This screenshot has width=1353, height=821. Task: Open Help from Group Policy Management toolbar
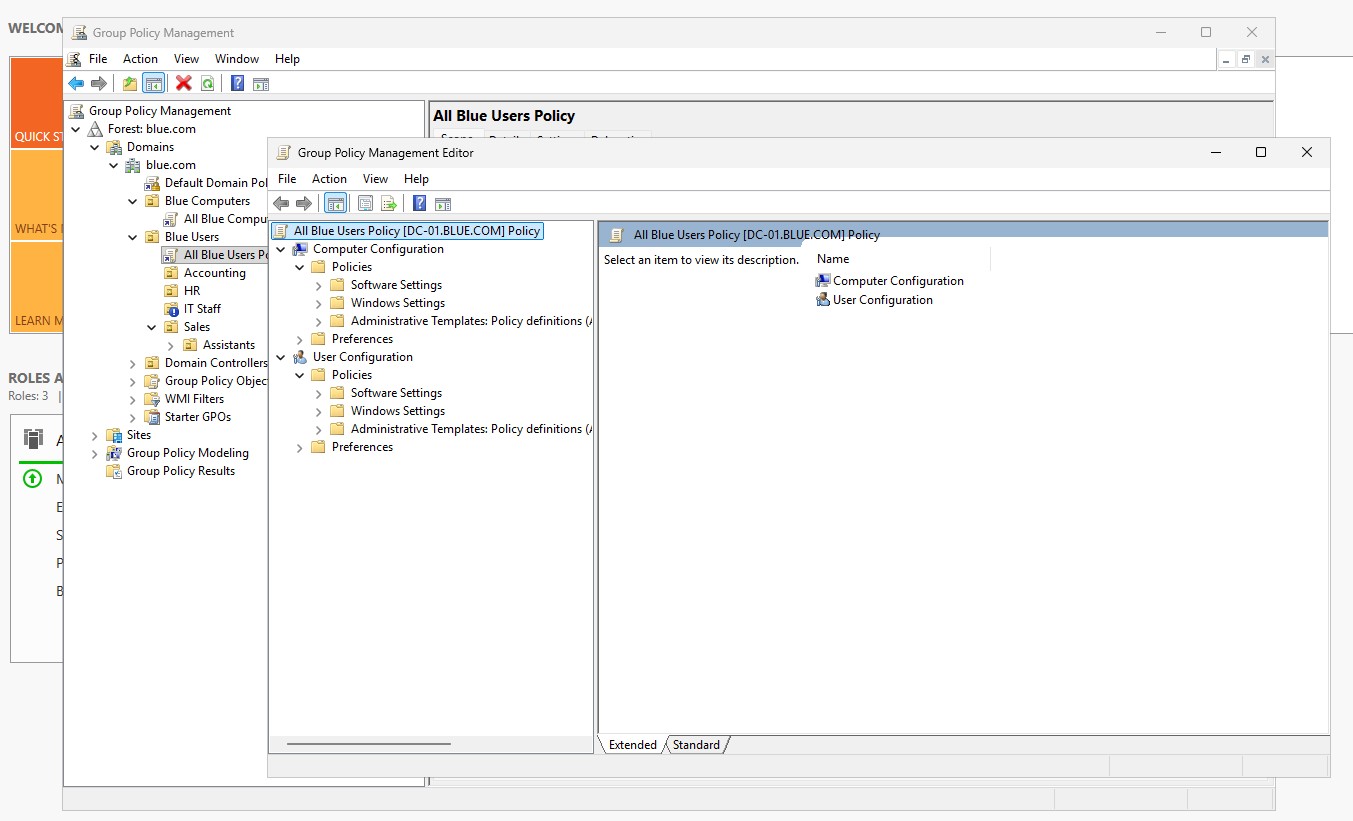coord(238,83)
